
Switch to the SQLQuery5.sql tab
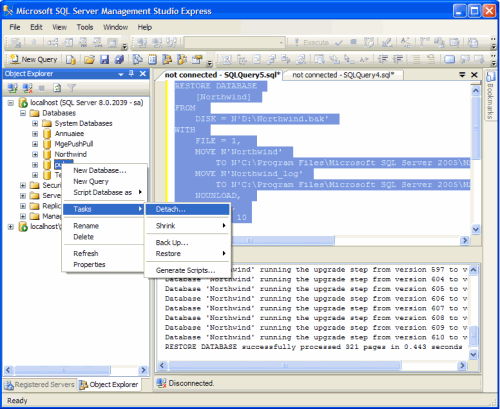[x=222, y=75]
